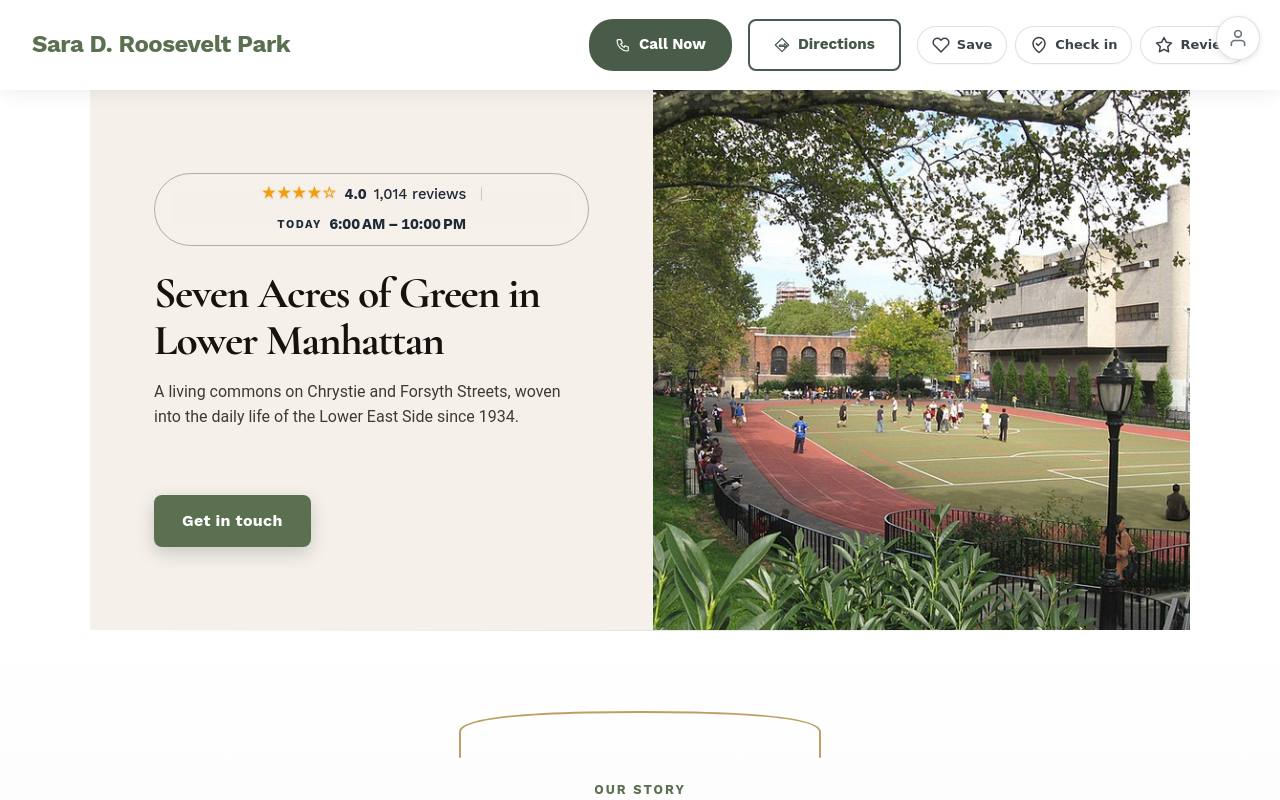Image resolution: width=1280 pixels, height=800 pixels.
Task: Click the heart icon beside Save
Action: coord(941,45)
